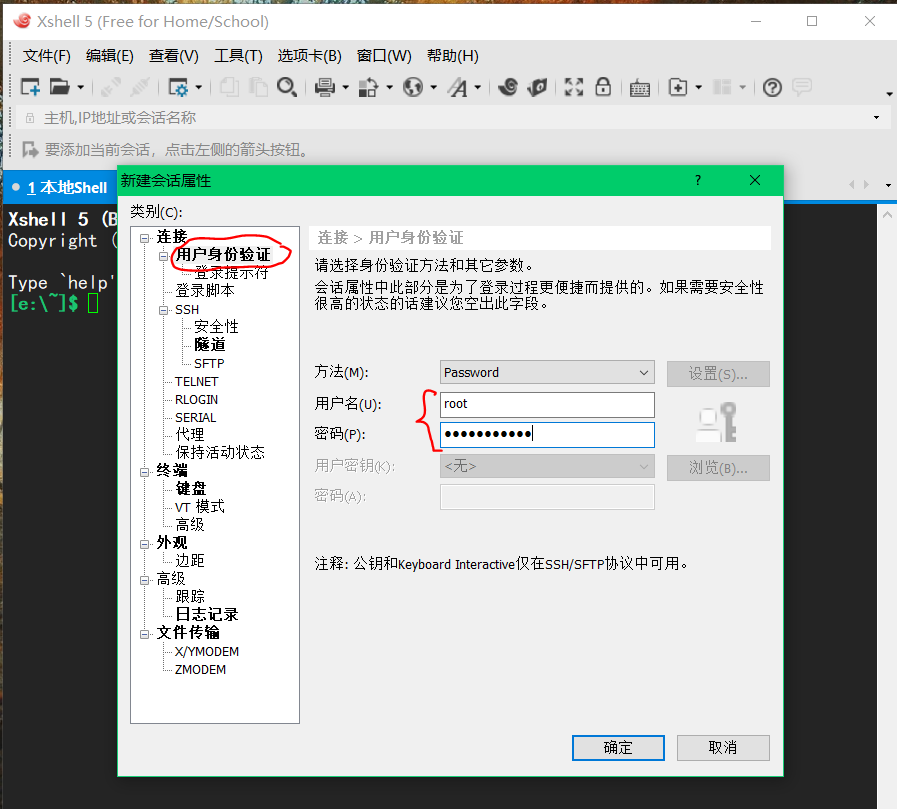Click the add-session arrow icon
The height and width of the screenshot is (809, 897).
[30, 149]
